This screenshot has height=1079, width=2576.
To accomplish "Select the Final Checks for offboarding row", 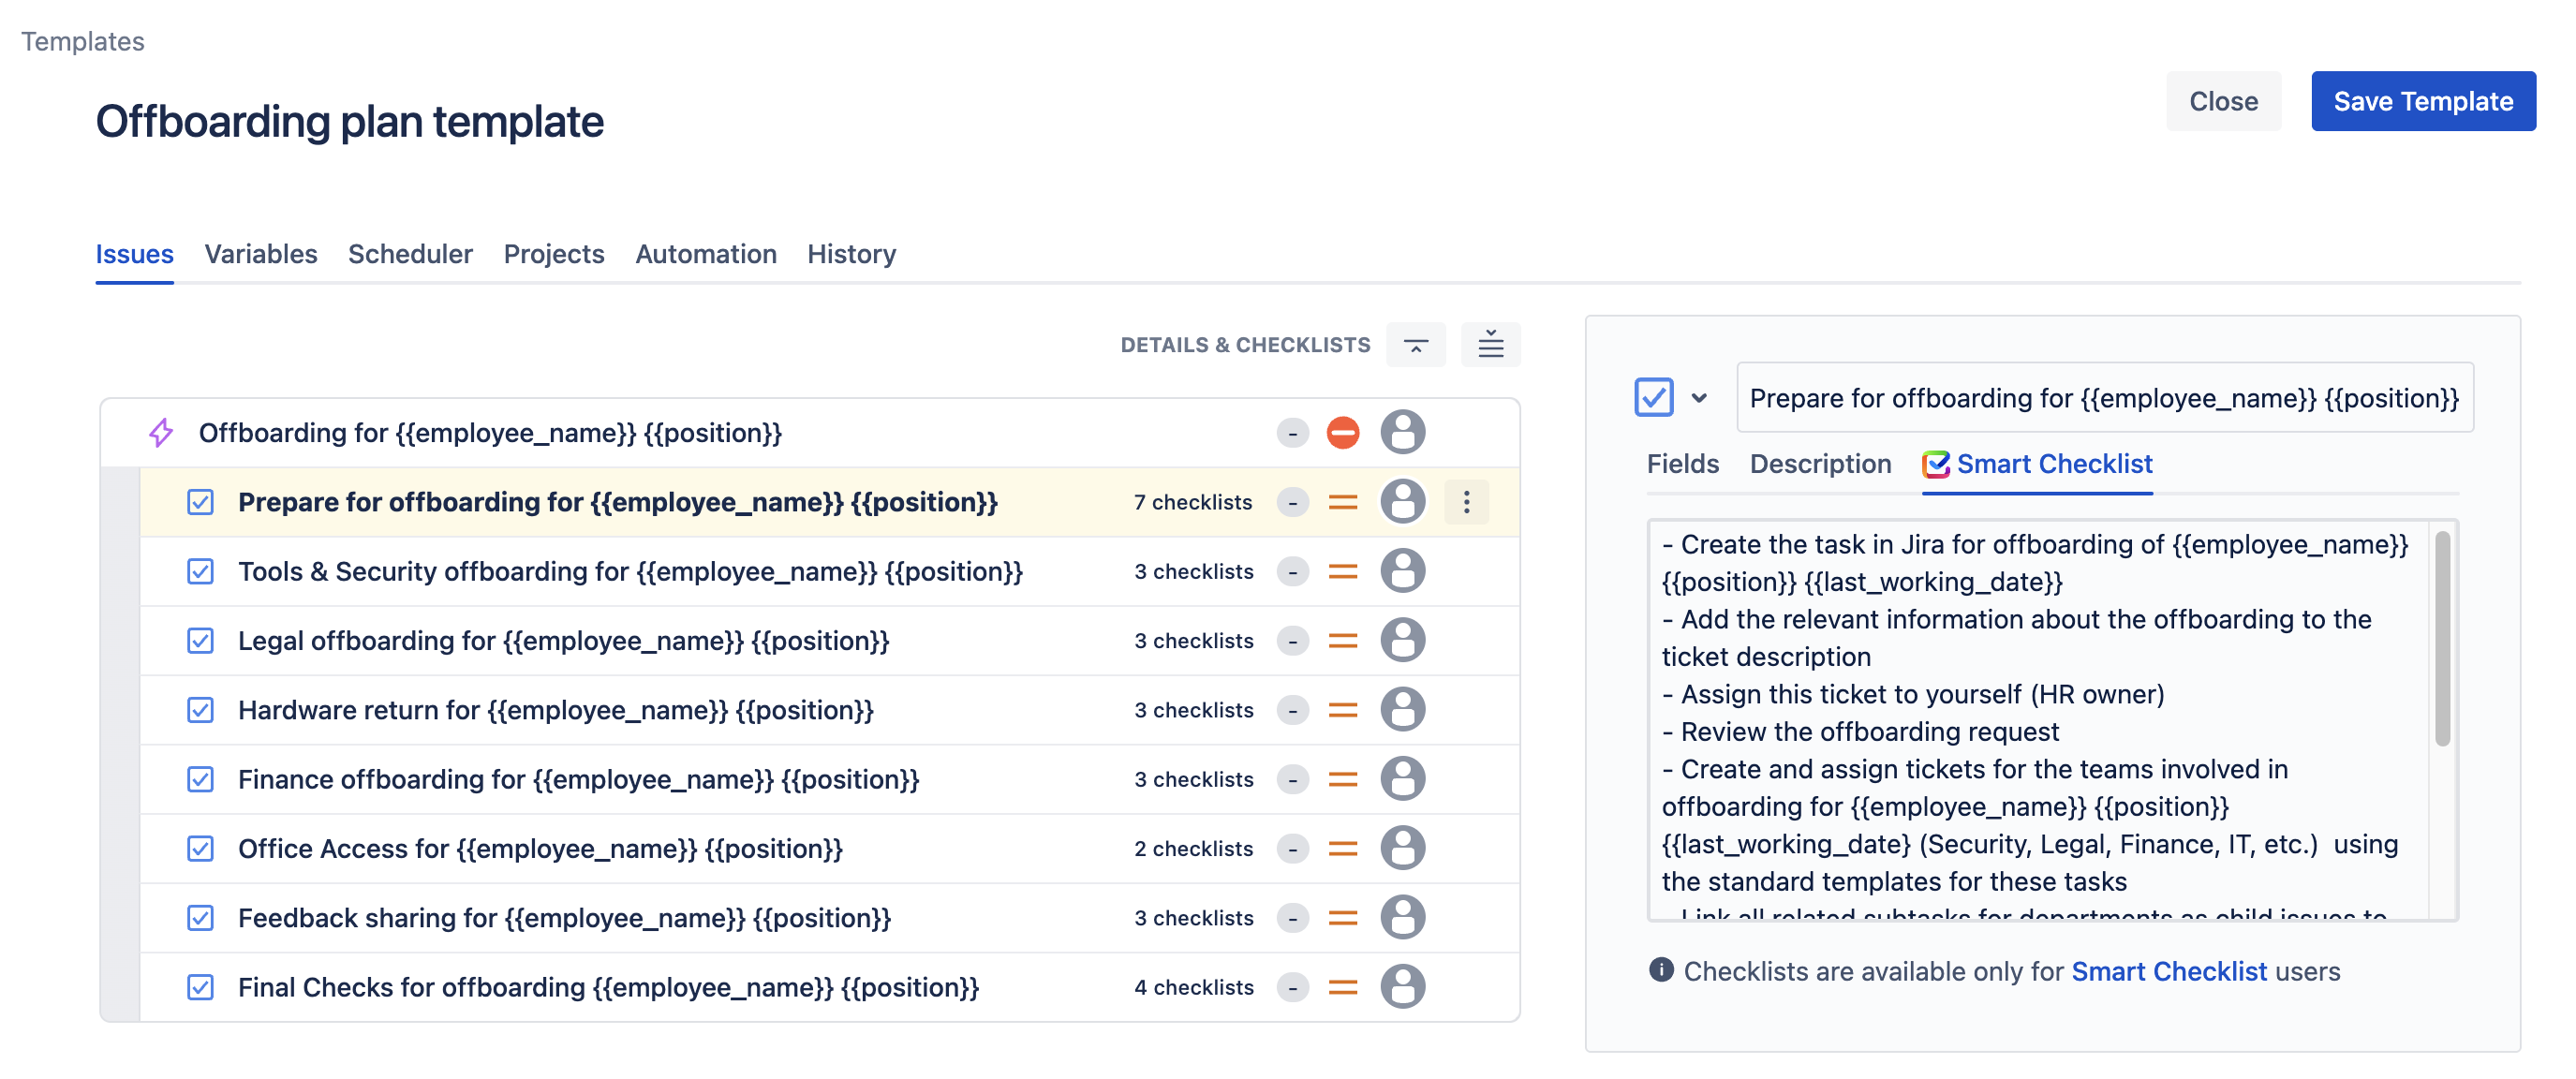I will click(829, 987).
